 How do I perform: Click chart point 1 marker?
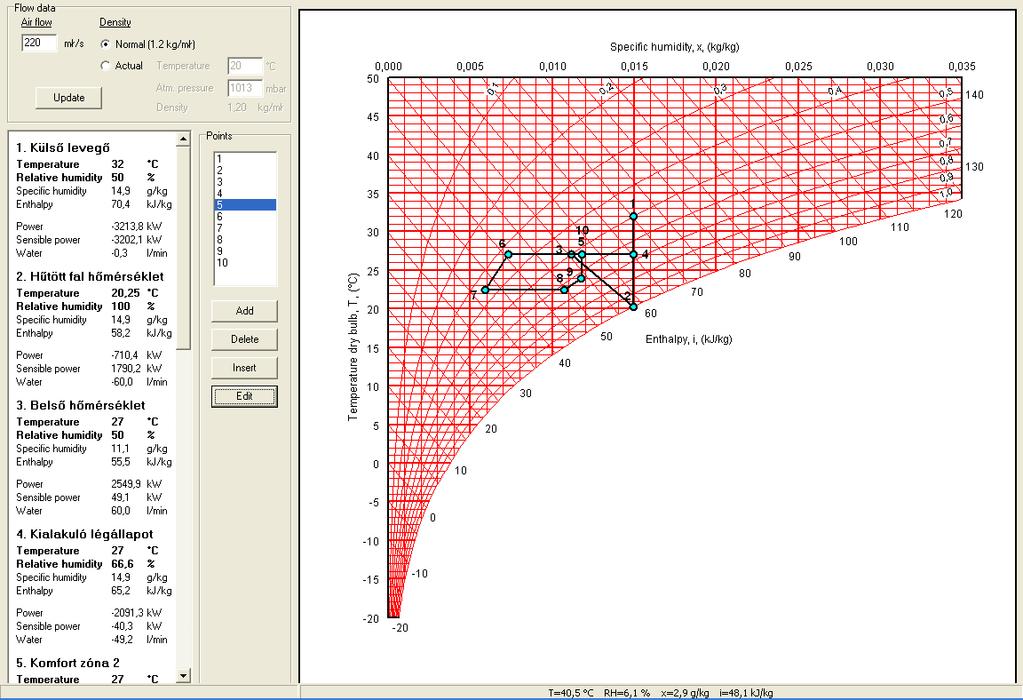(x=634, y=217)
